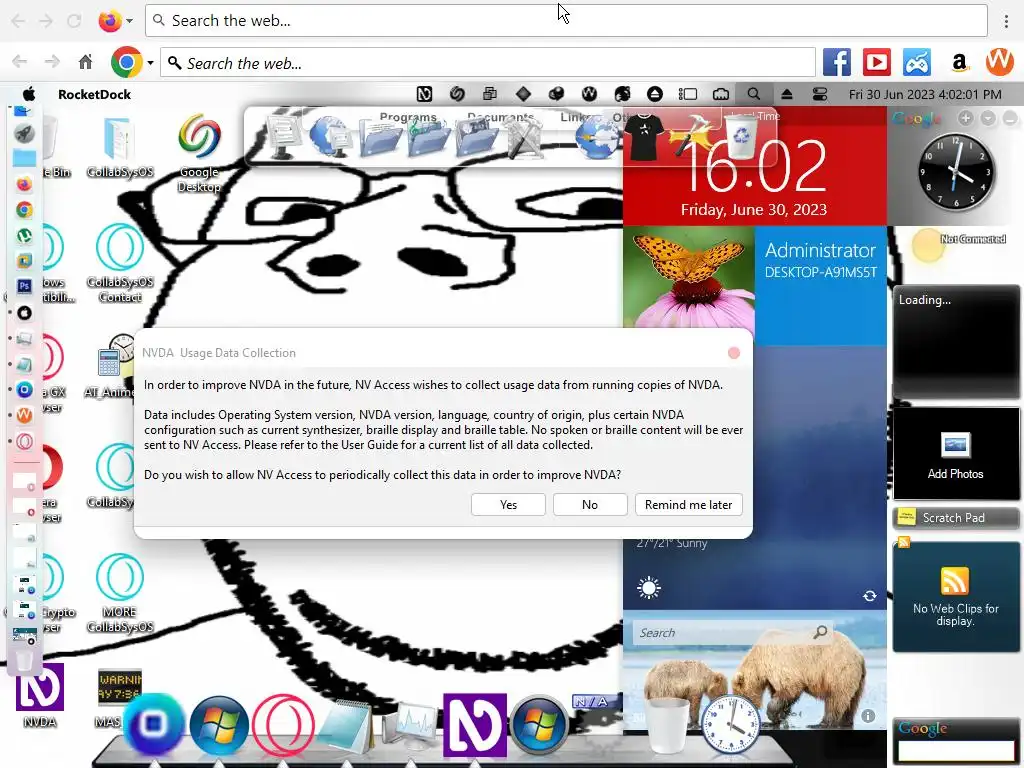Screen dimensions: 1024x768
Task: Click the Google search box gadget
Action: click(x=955, y=751)
